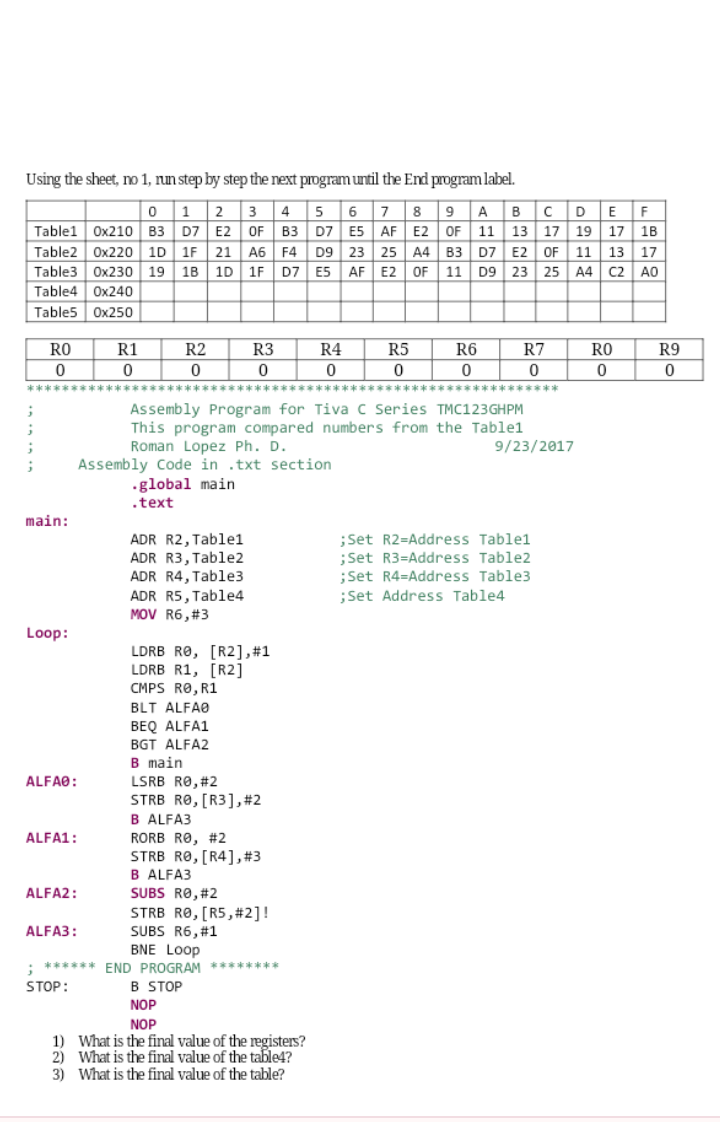Click the Table1 row label
The height and width of the screenshot is (1122, 720).
[56, 231]
